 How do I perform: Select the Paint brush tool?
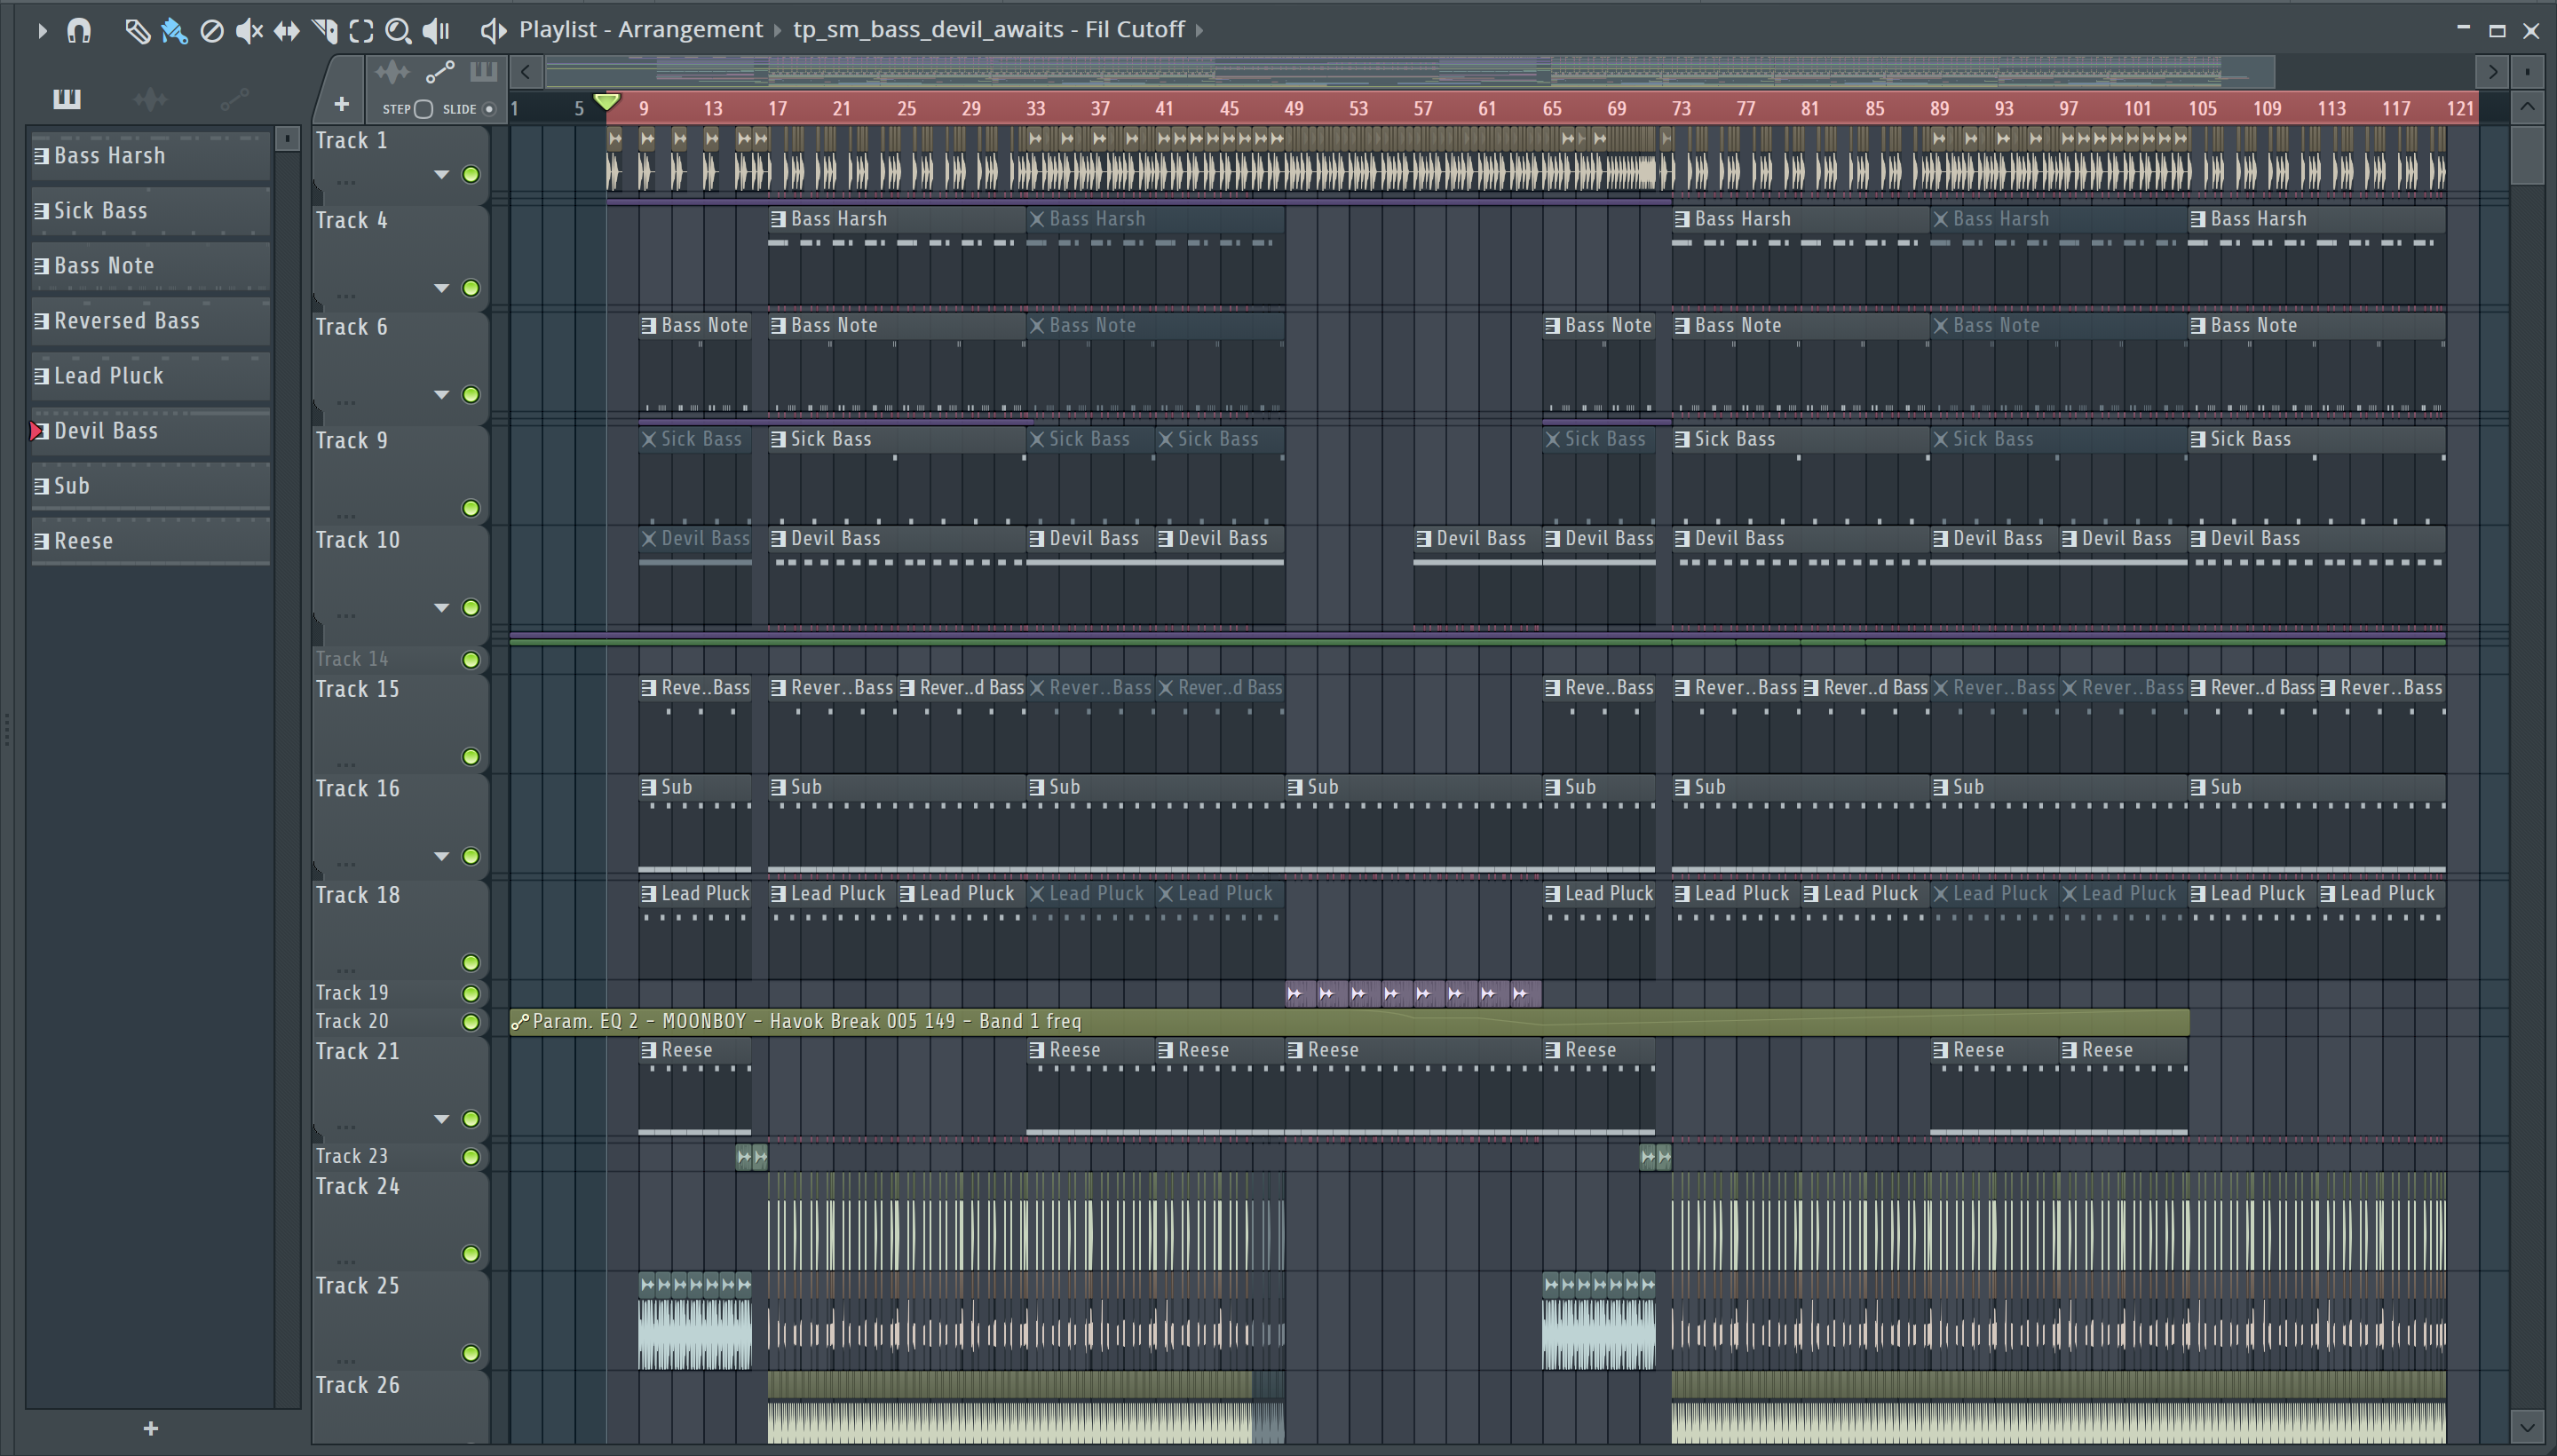[174, 31]
